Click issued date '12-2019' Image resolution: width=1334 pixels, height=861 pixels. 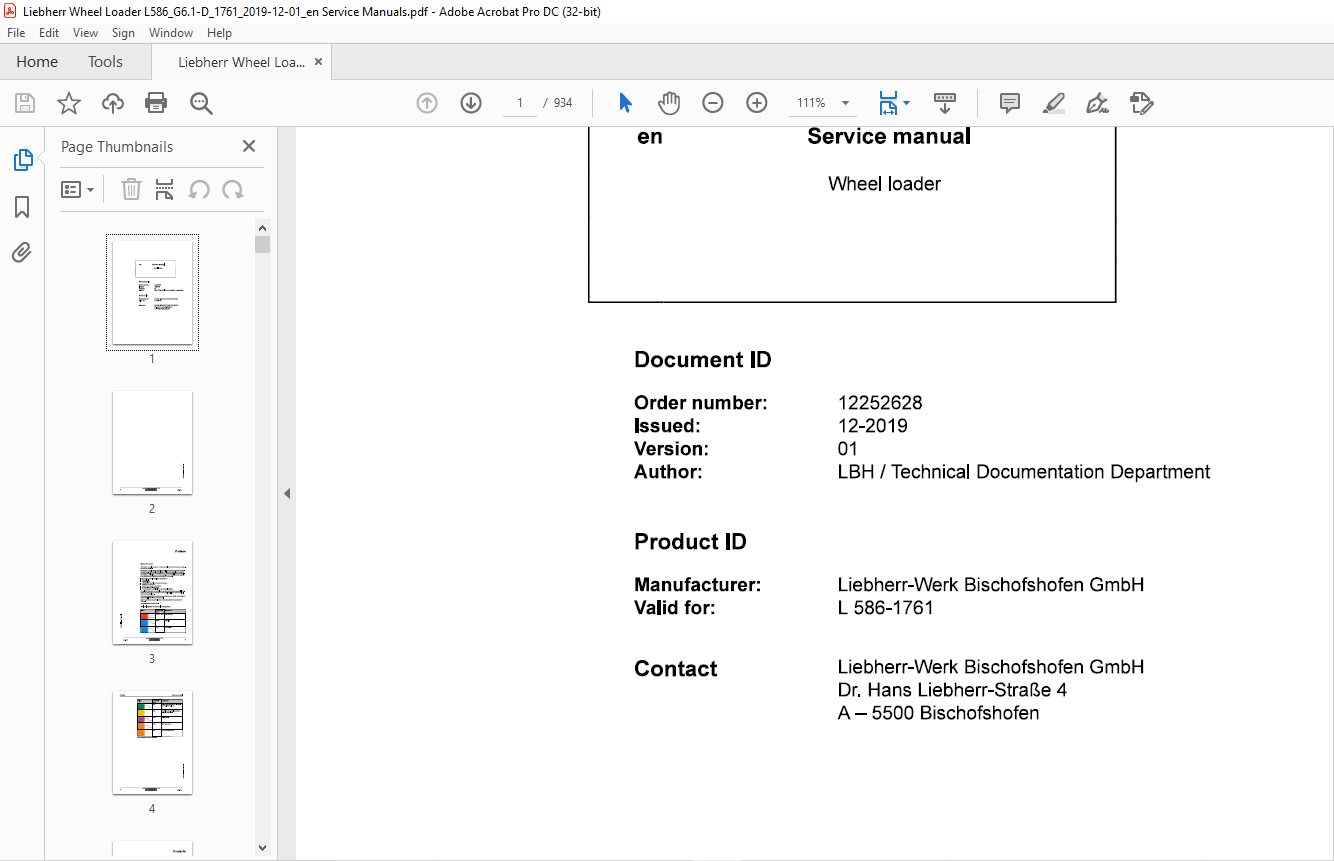873,426
